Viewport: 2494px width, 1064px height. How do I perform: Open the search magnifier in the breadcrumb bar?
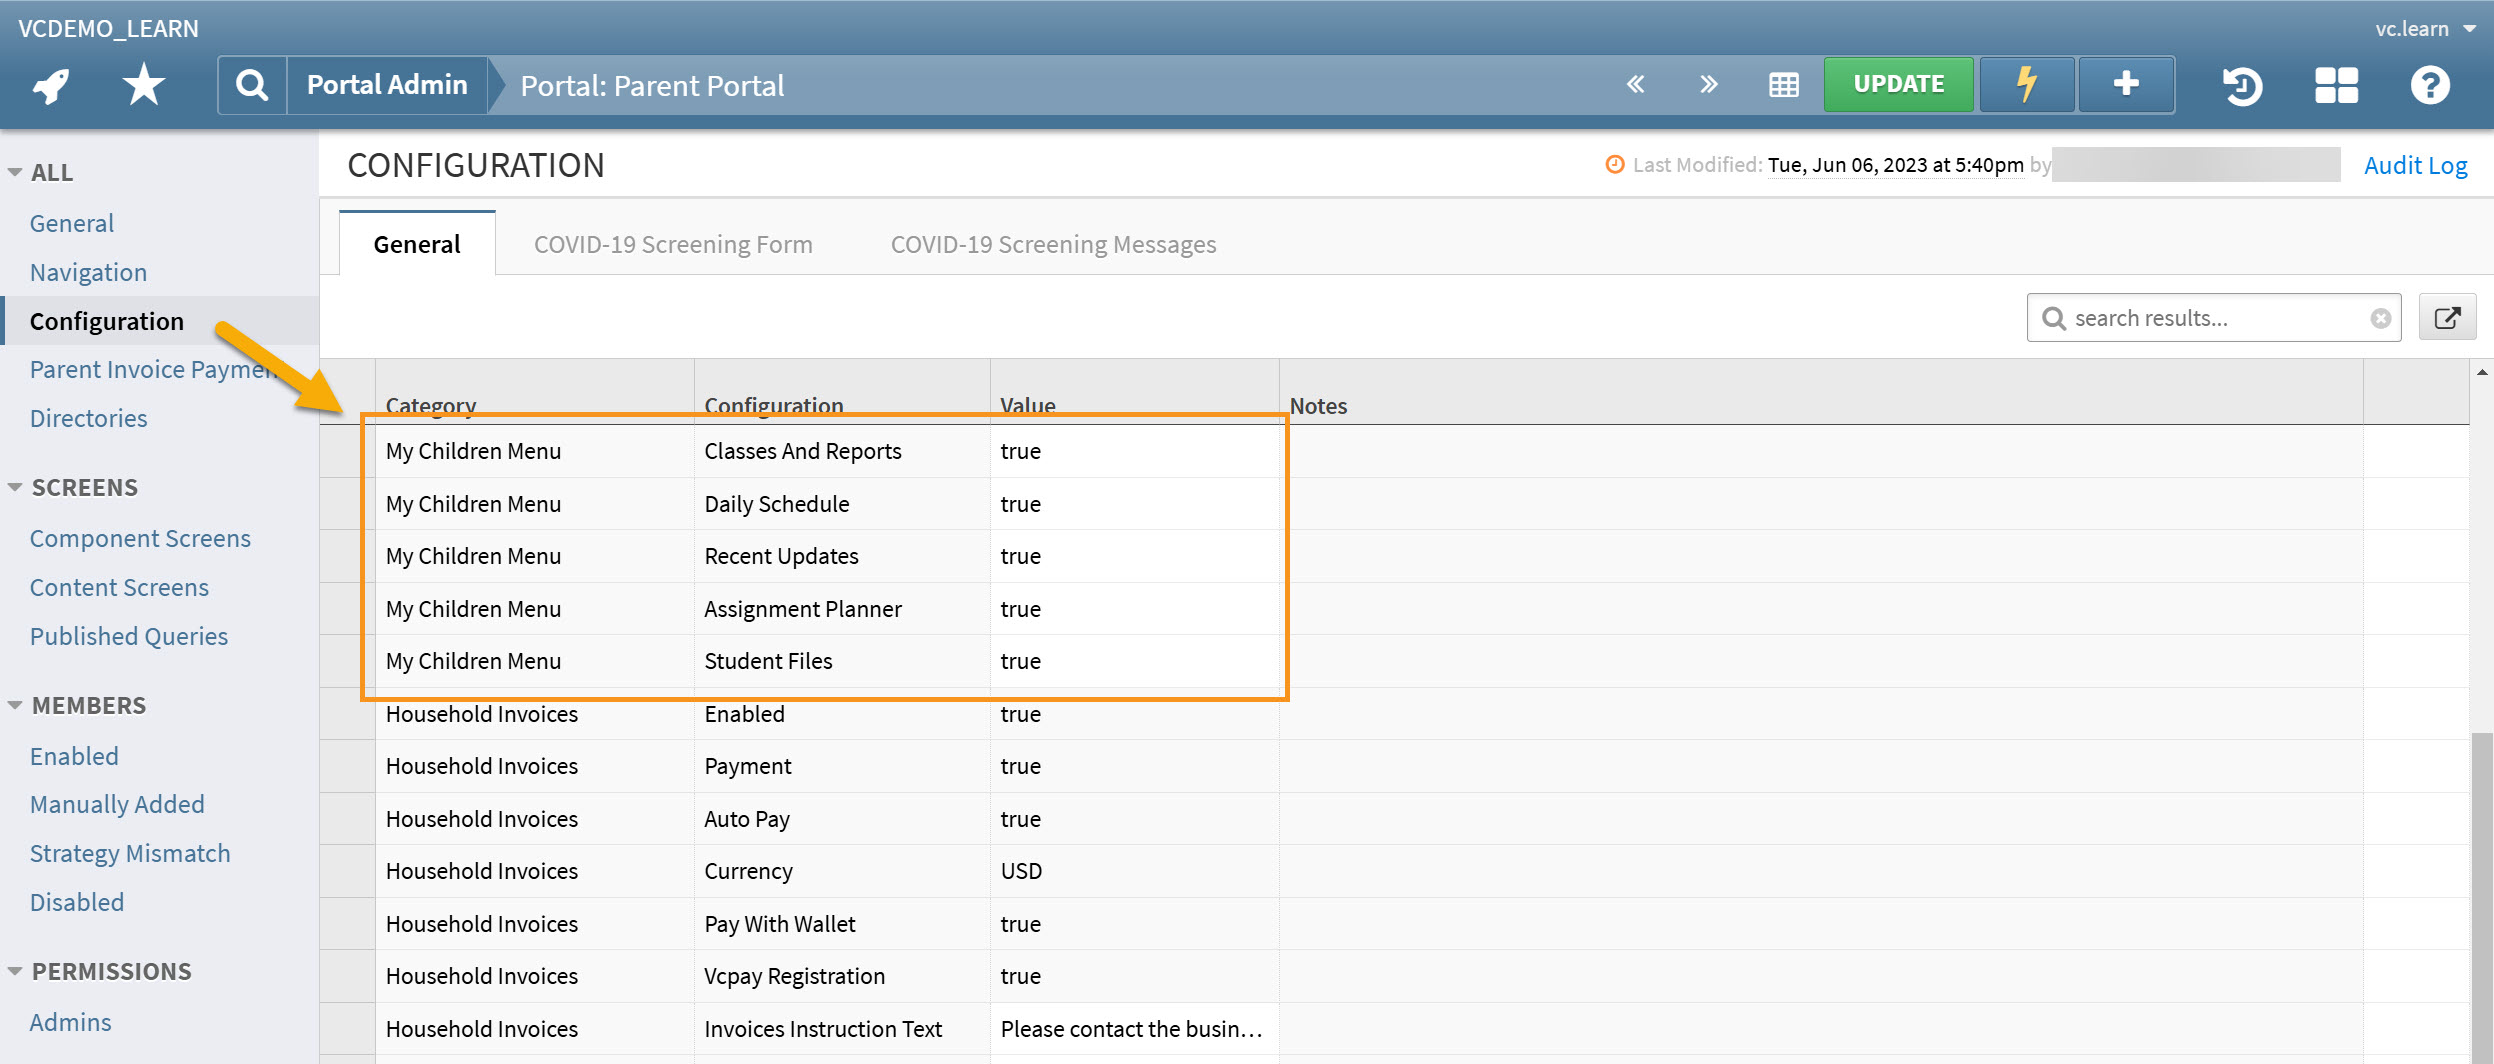[252, 84]
